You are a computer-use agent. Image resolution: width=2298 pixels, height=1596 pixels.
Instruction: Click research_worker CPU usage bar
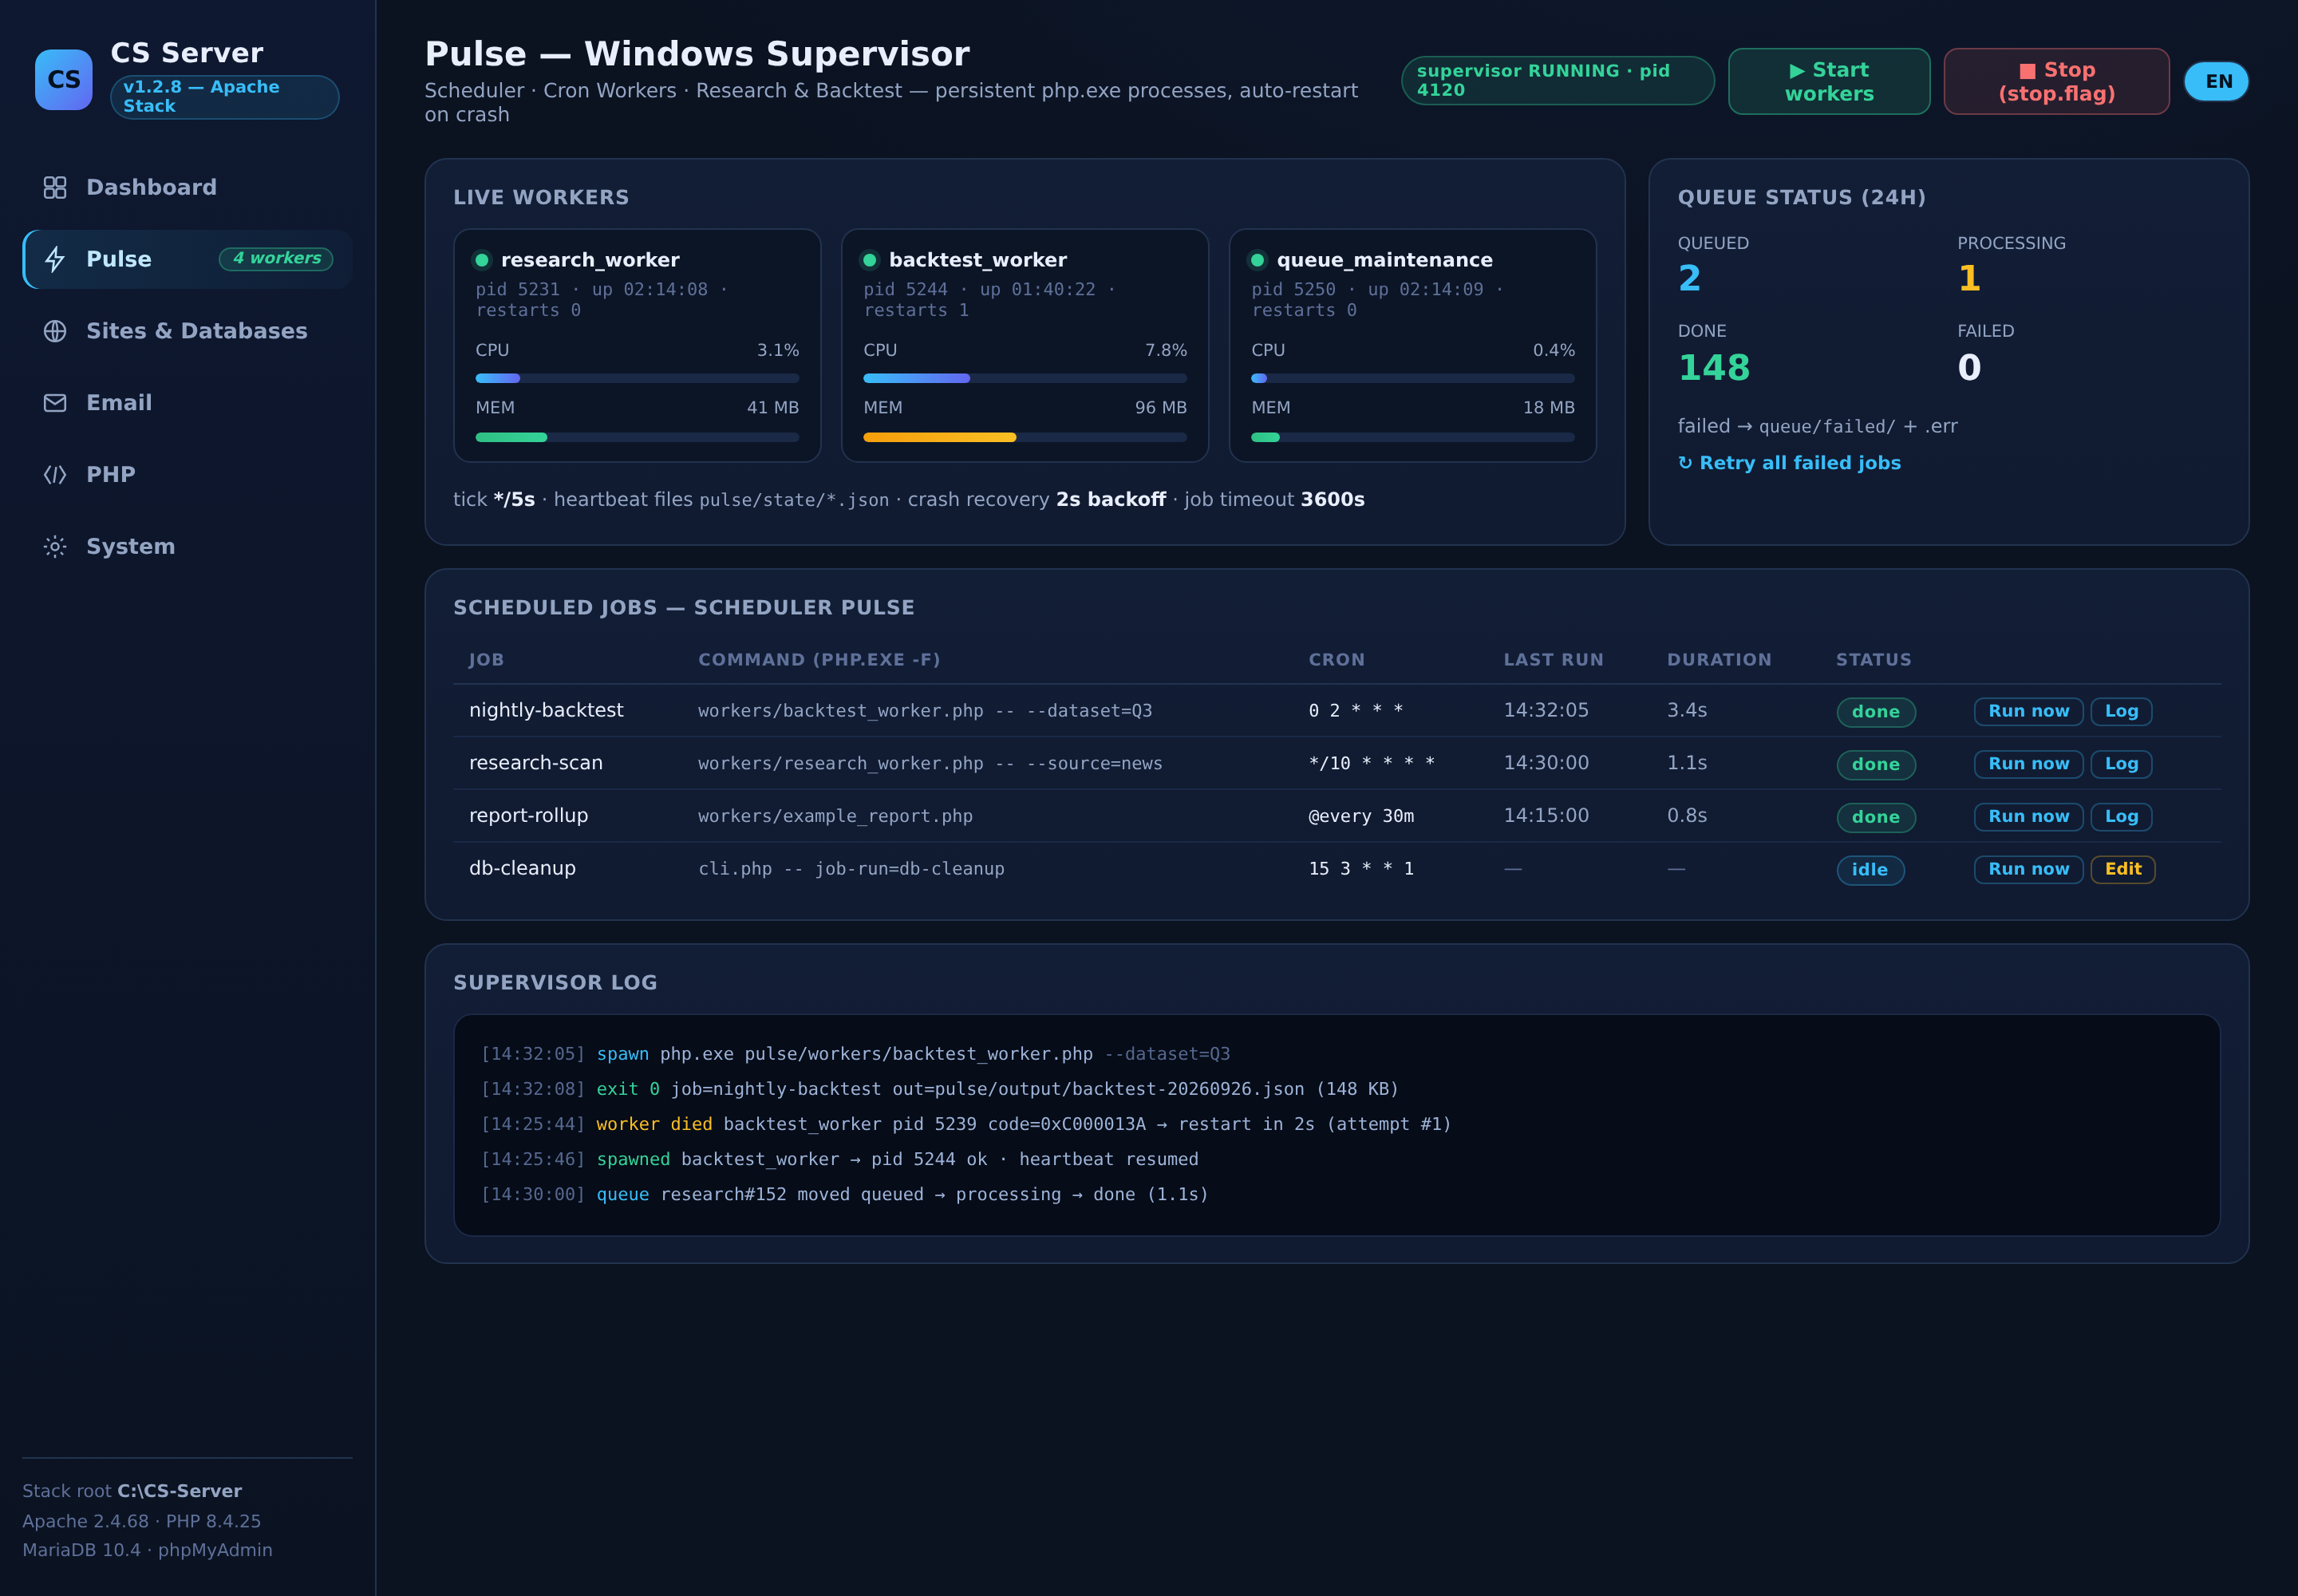(637, 378)
